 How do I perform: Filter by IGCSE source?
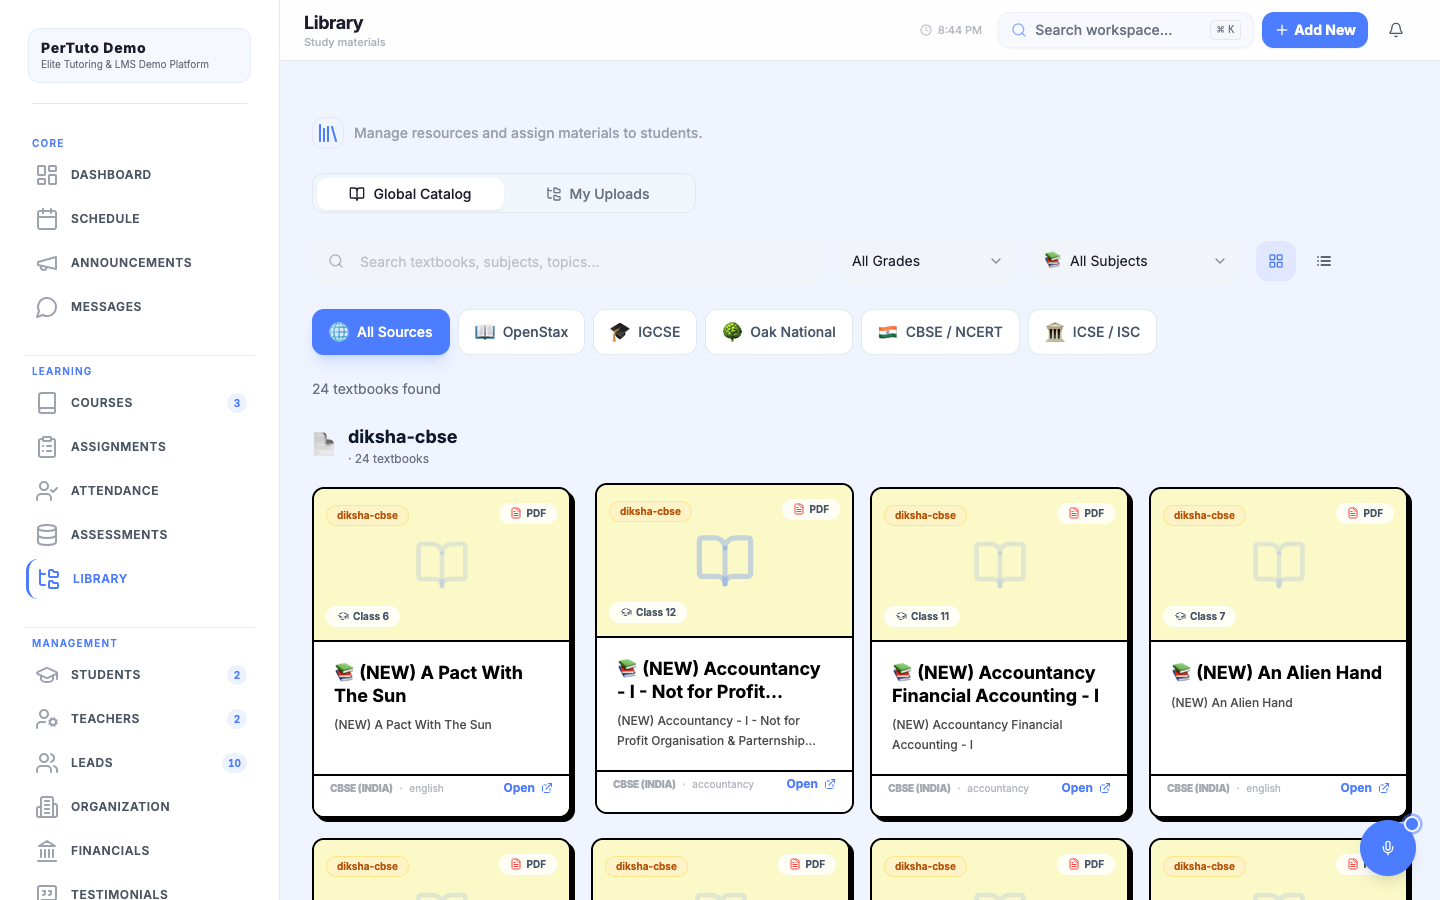pos(645,332)
